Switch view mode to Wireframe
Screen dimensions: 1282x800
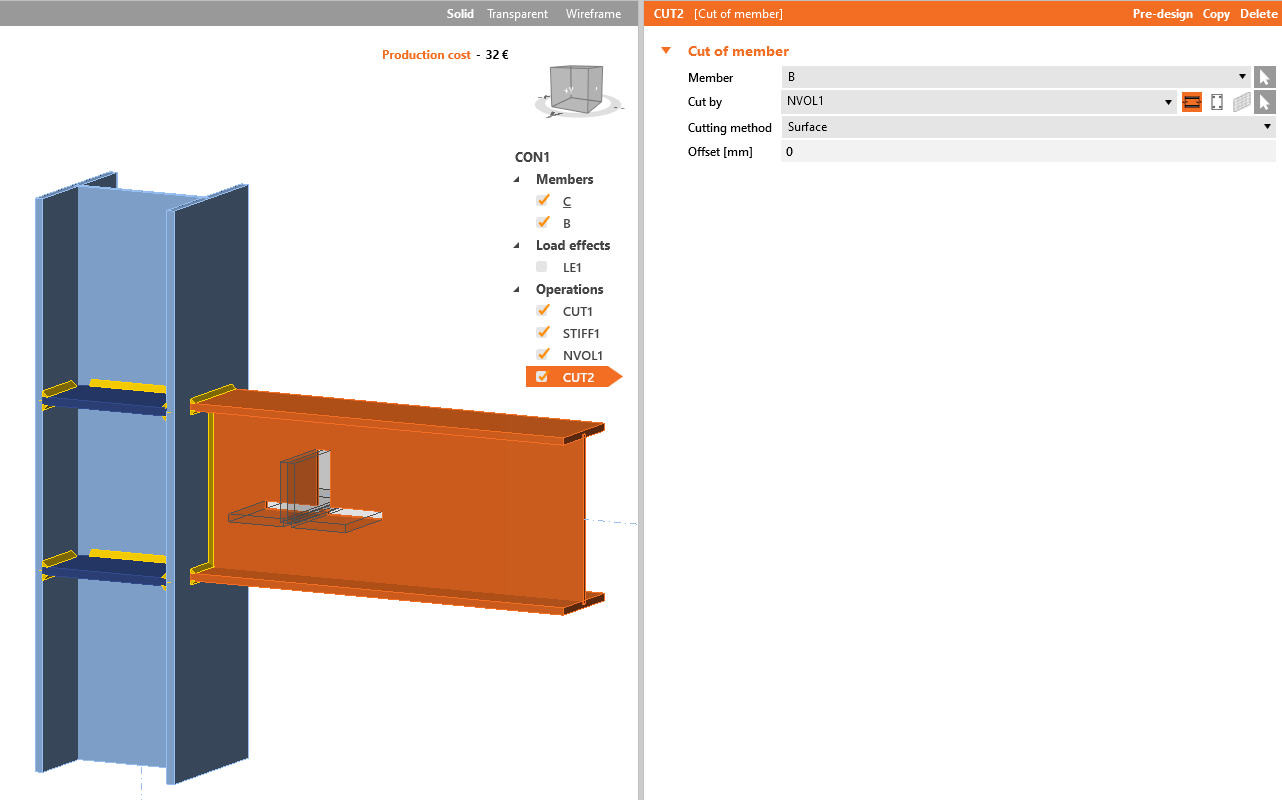pyautogui.click(x=593, y=14)
